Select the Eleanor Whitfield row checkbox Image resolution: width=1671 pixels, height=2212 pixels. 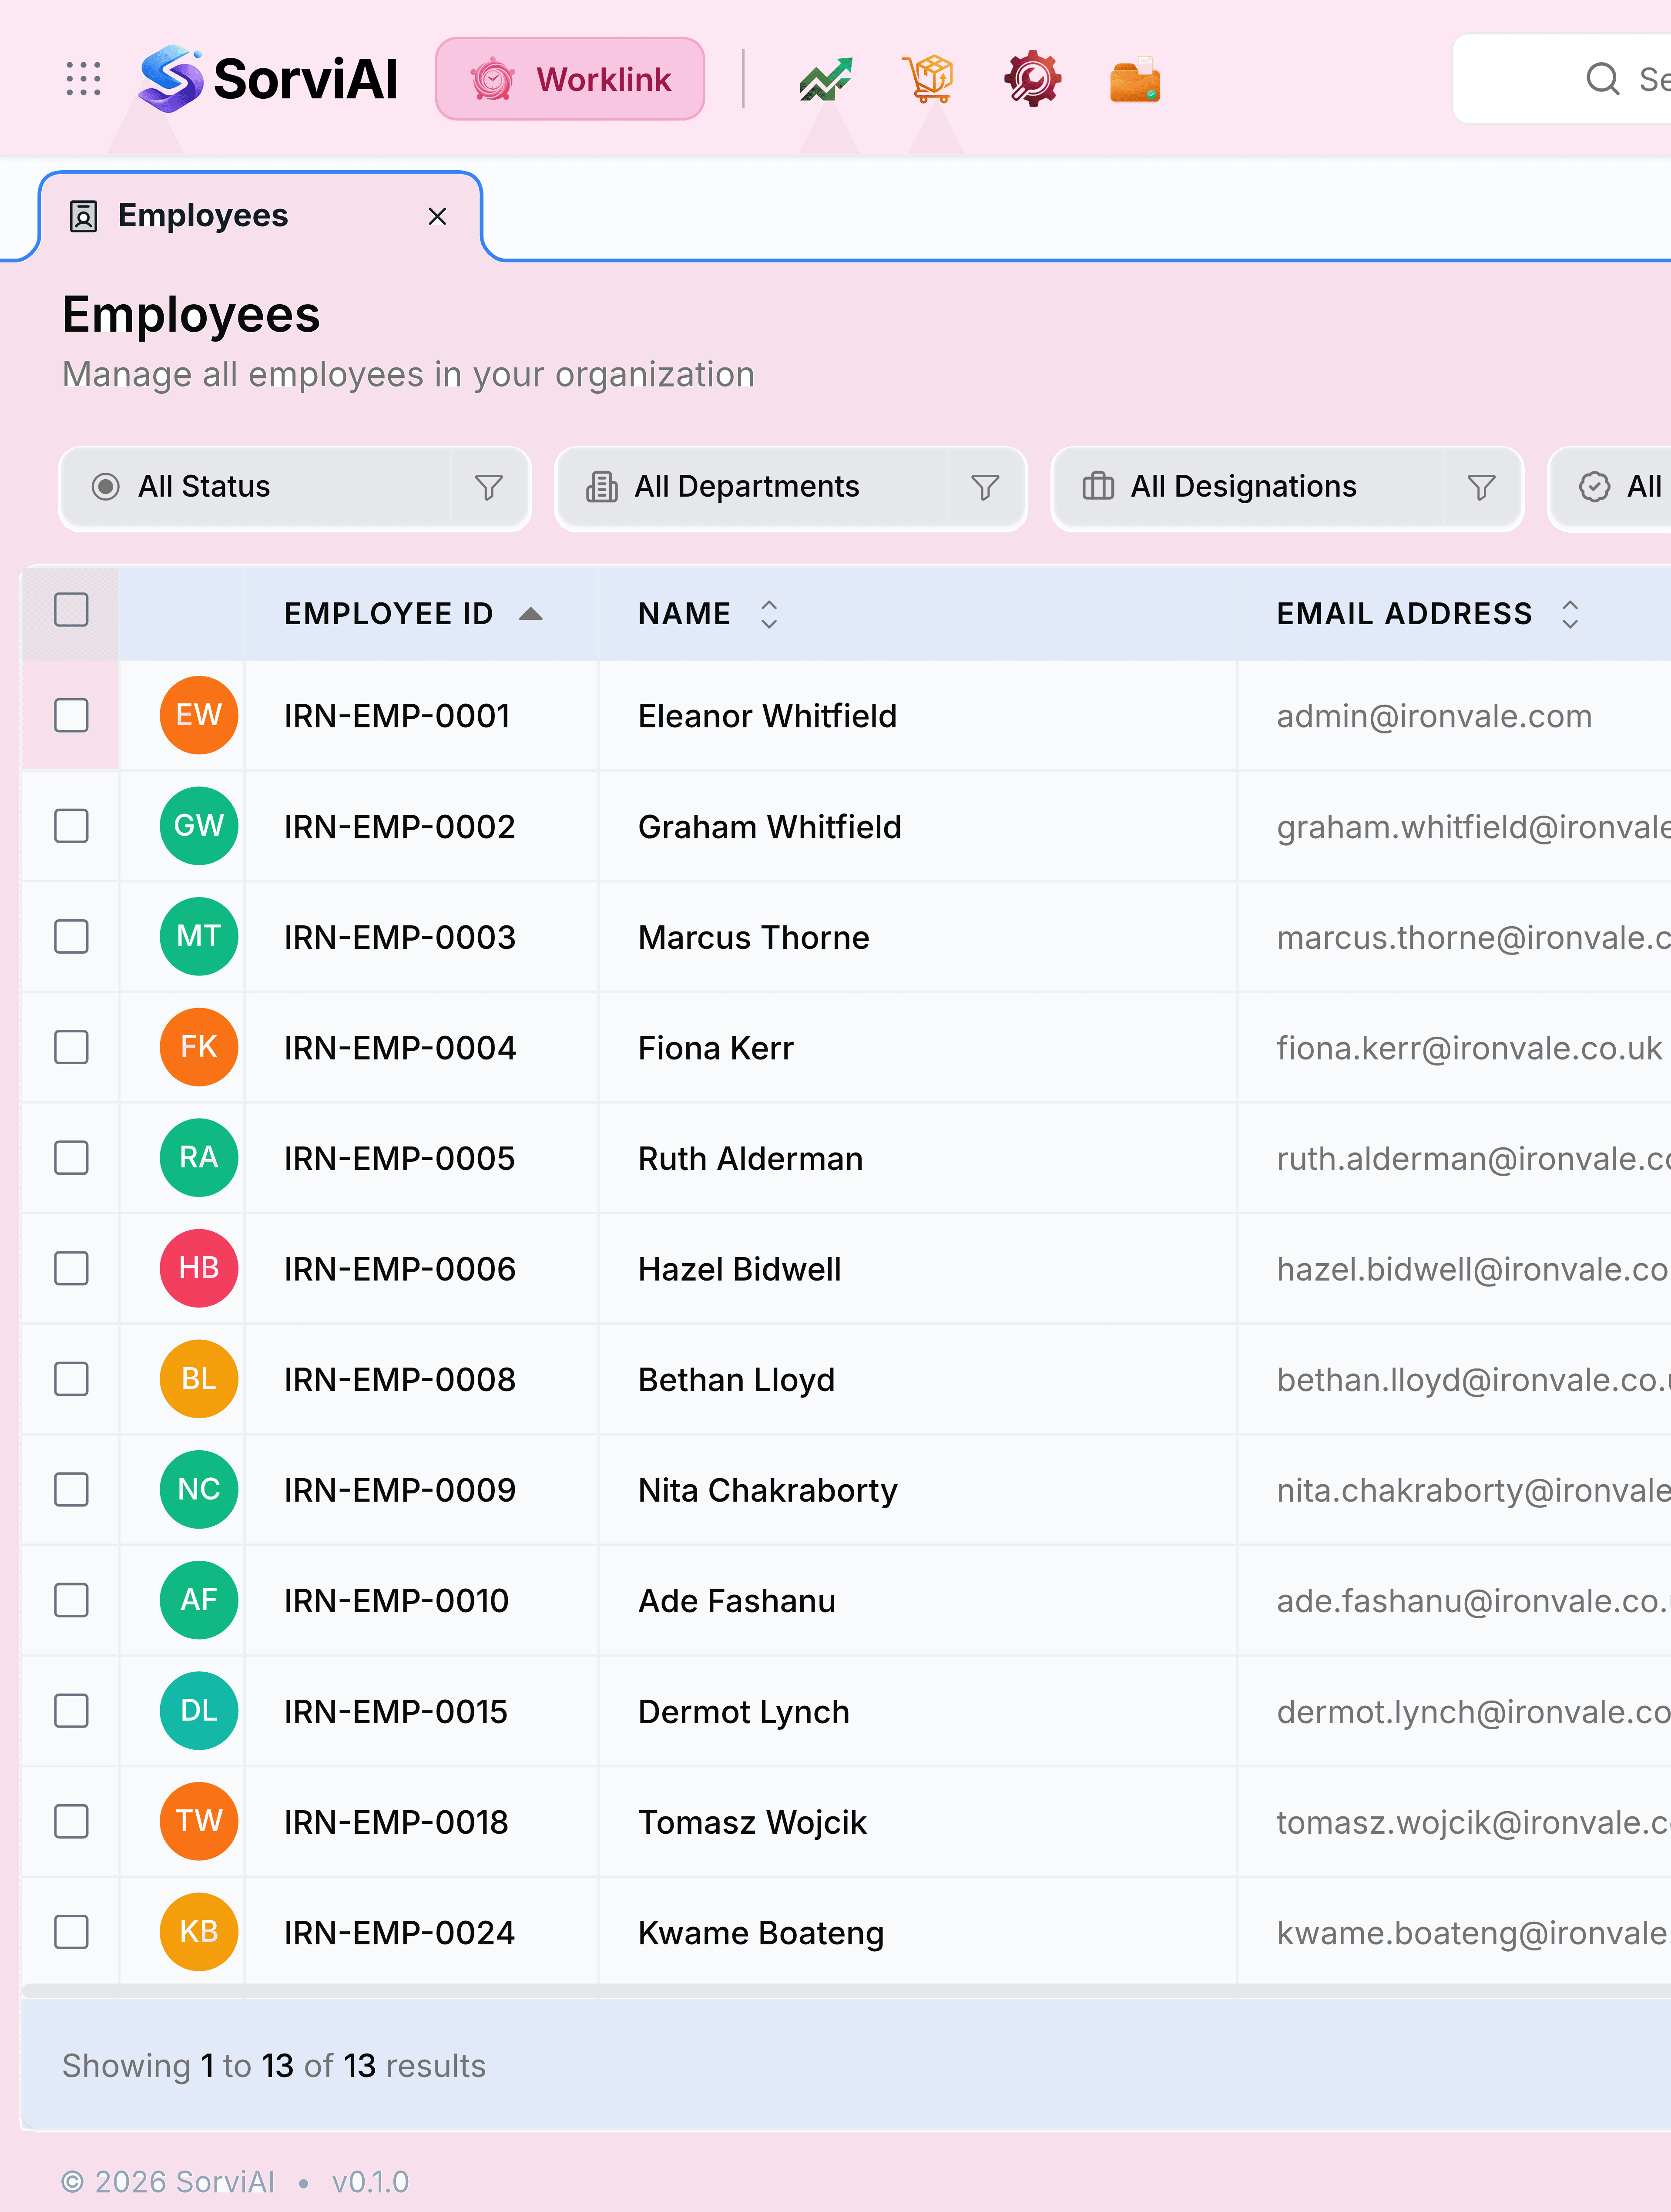pos(71,715)
